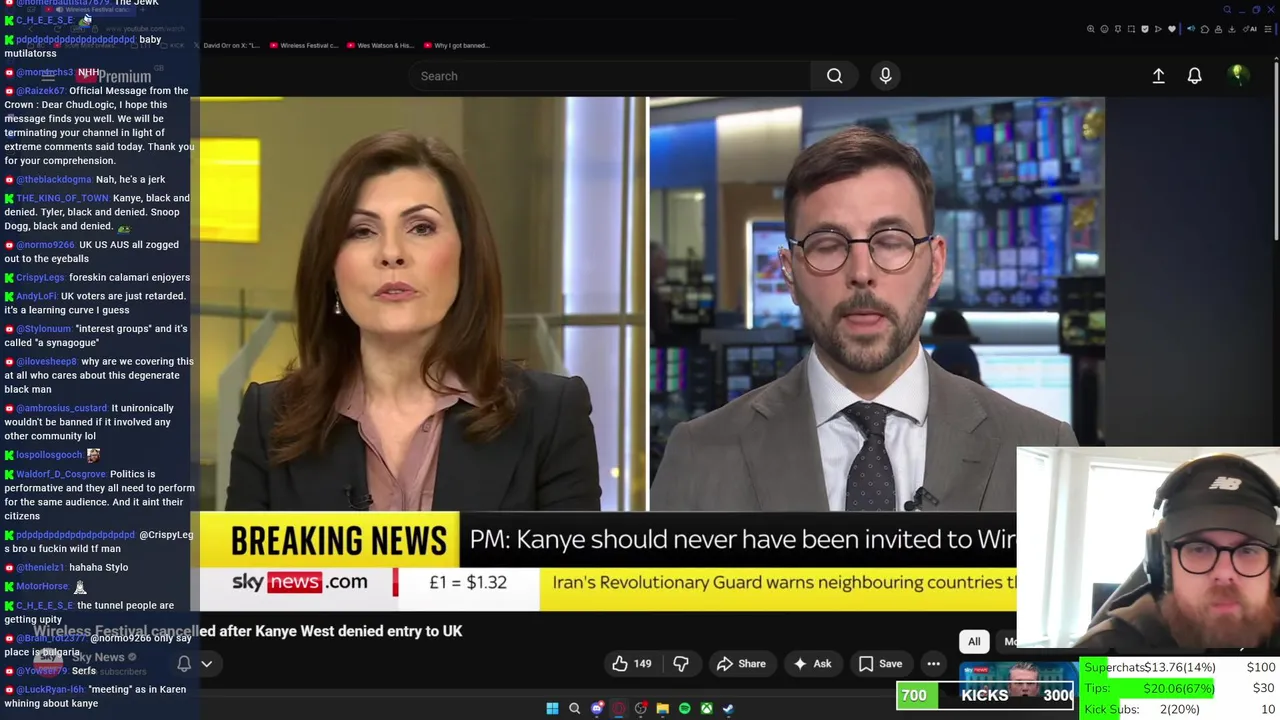Select the All filter chip
Image resolution: width=1280 pixels, height=720 pixels.
coord(974,642)
